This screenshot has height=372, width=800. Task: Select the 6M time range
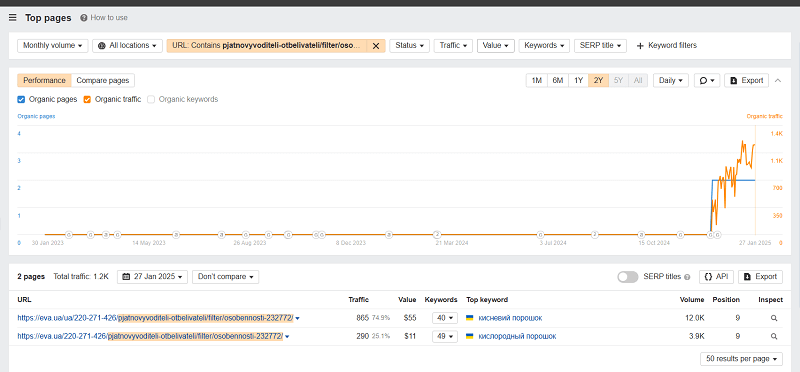557,81
